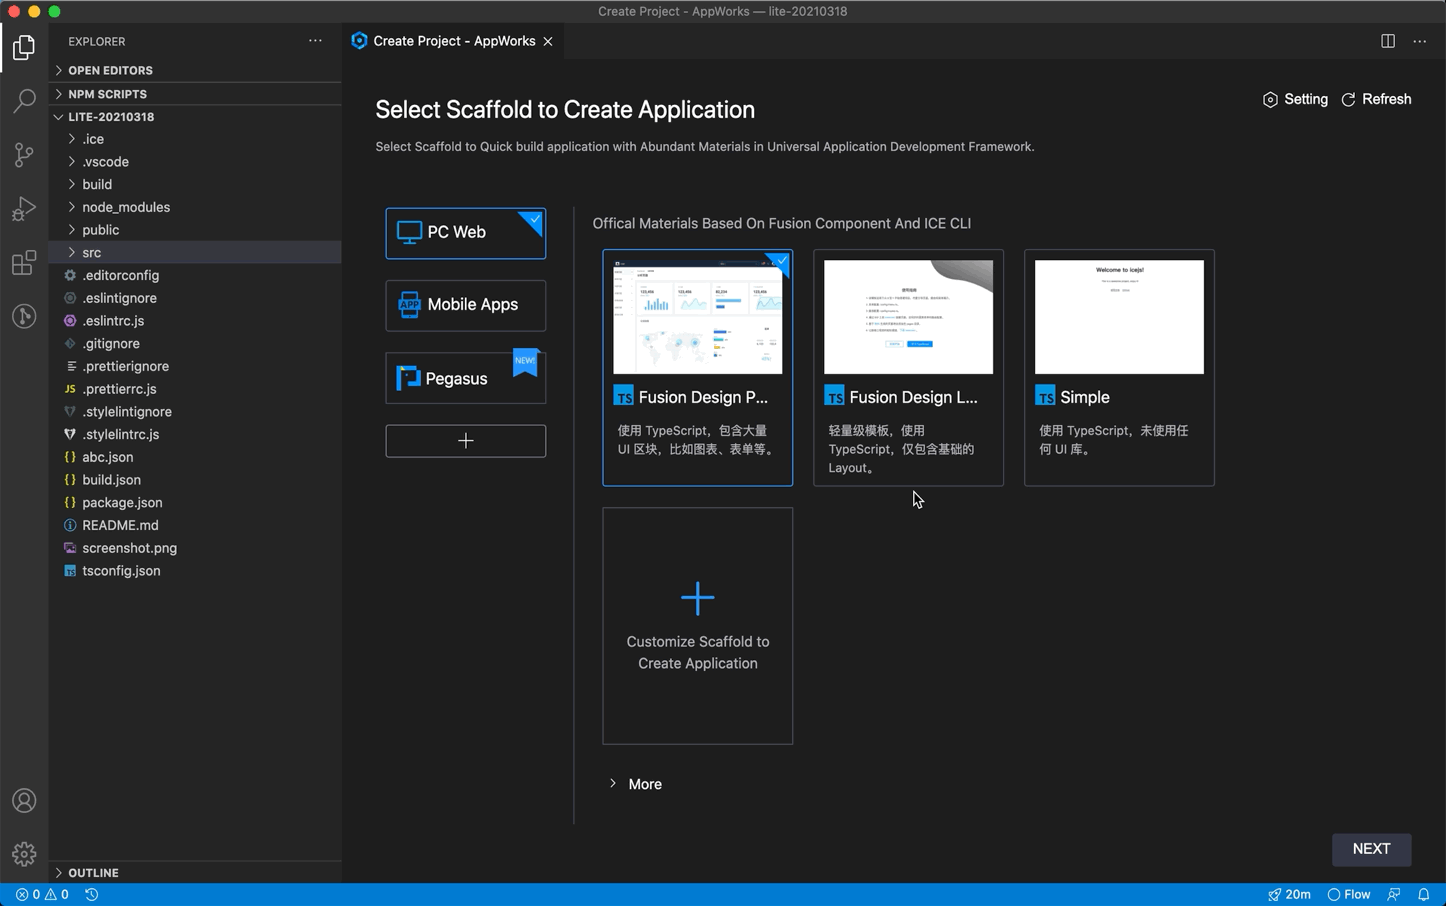Split the editor to the right
The image size is (1446, 906).
tap(1388, 41)
